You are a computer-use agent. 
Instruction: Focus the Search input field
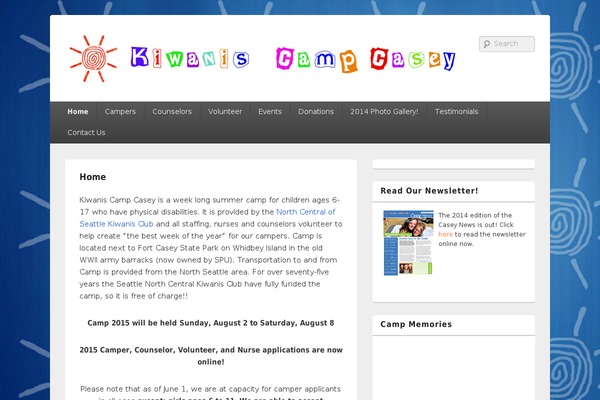point(507,44)
